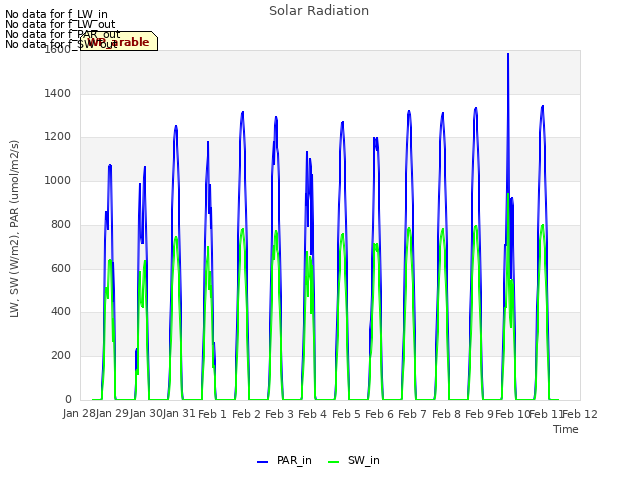Click the Jan 31 x-axis tick label
Image resolution: width=640 pixels, height=480 pixels.
tap(179, 414)
